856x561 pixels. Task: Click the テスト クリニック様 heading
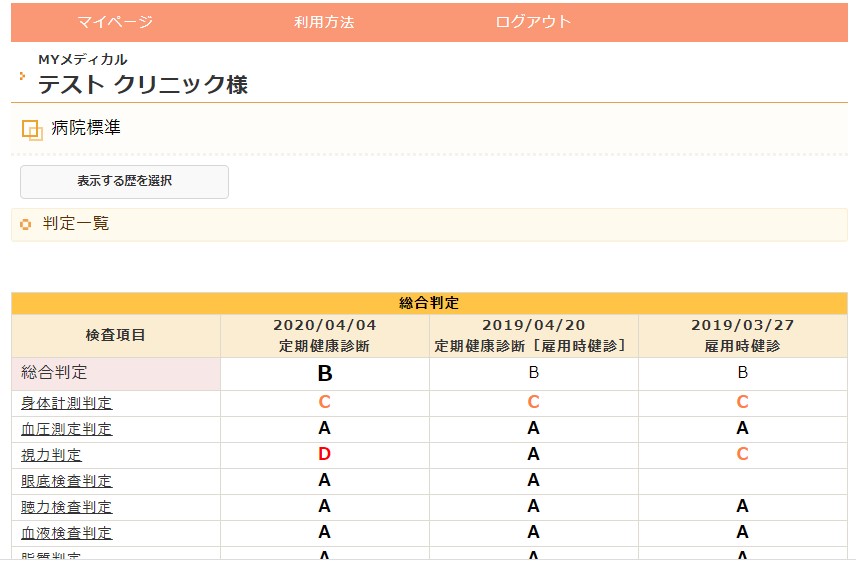coord(143,85)
